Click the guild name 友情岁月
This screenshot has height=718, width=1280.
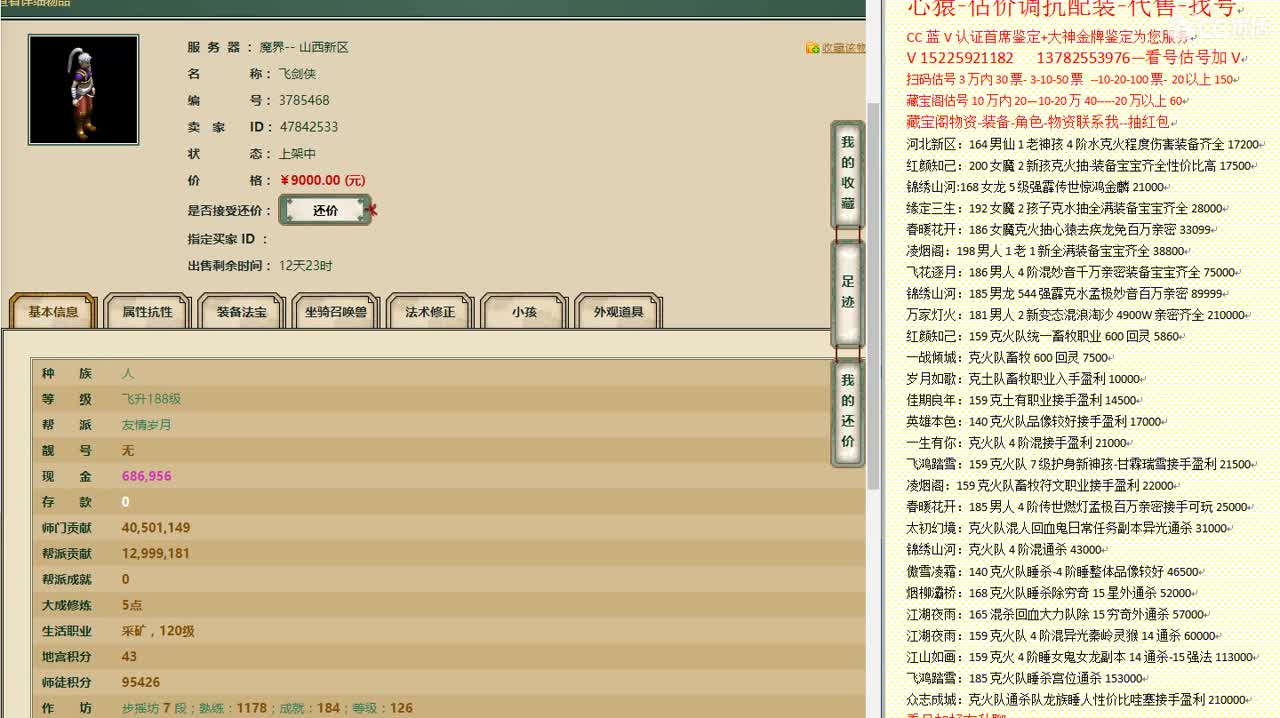click(146, 425)
